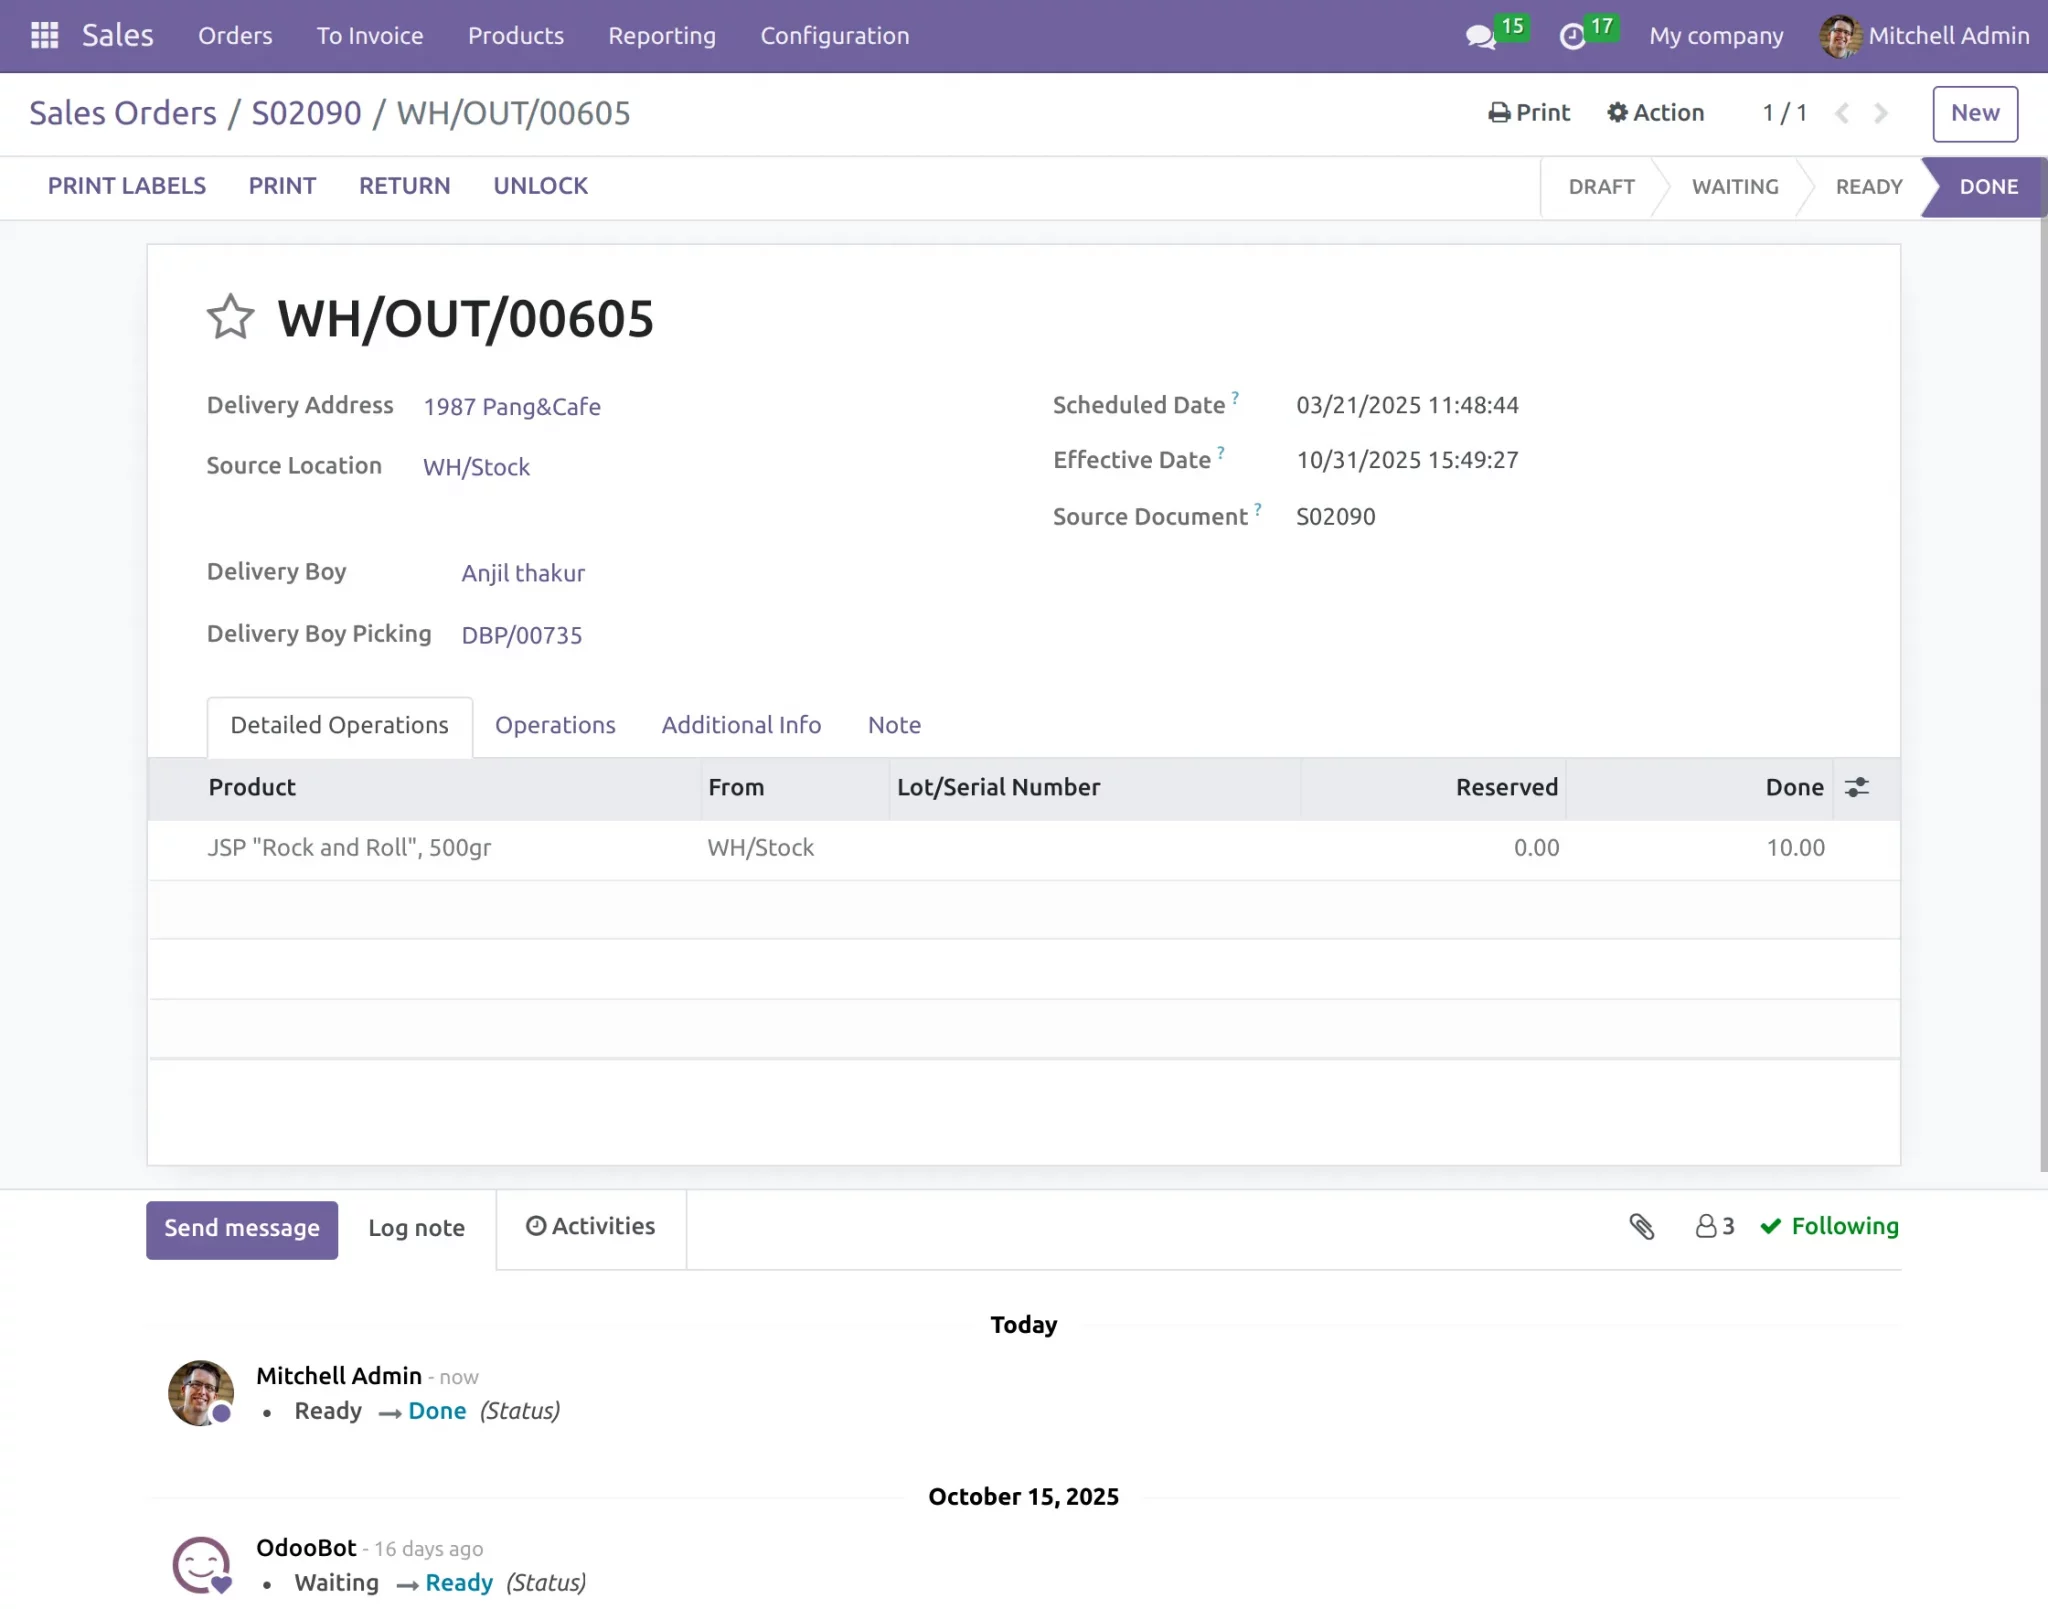Click the Send message button
The image size is (2048, 1609).
[242, 1229]
